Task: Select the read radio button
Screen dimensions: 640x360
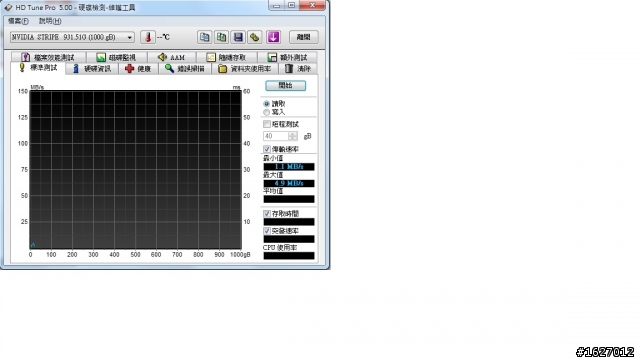Action: tap(267, 104)
